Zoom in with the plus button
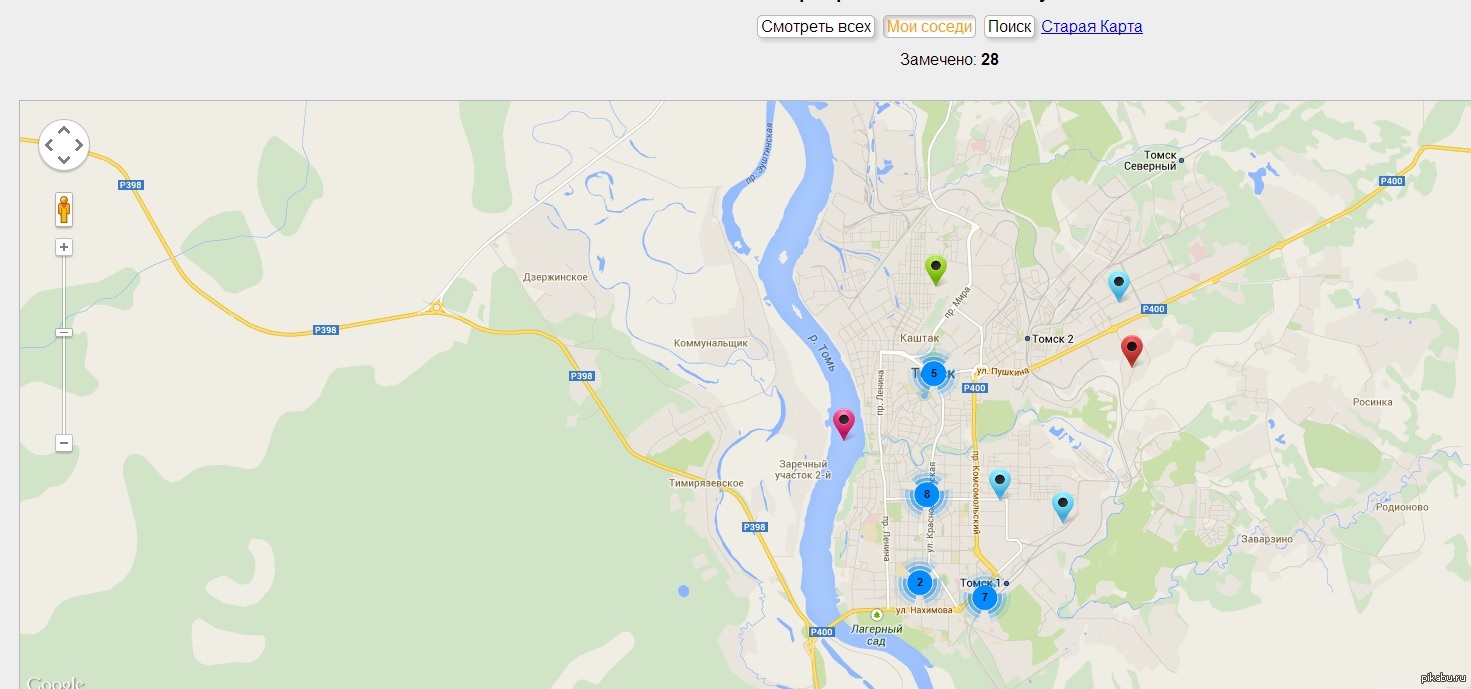The height and width of the screenshot is (689, 1471). (x=64, y=247)
